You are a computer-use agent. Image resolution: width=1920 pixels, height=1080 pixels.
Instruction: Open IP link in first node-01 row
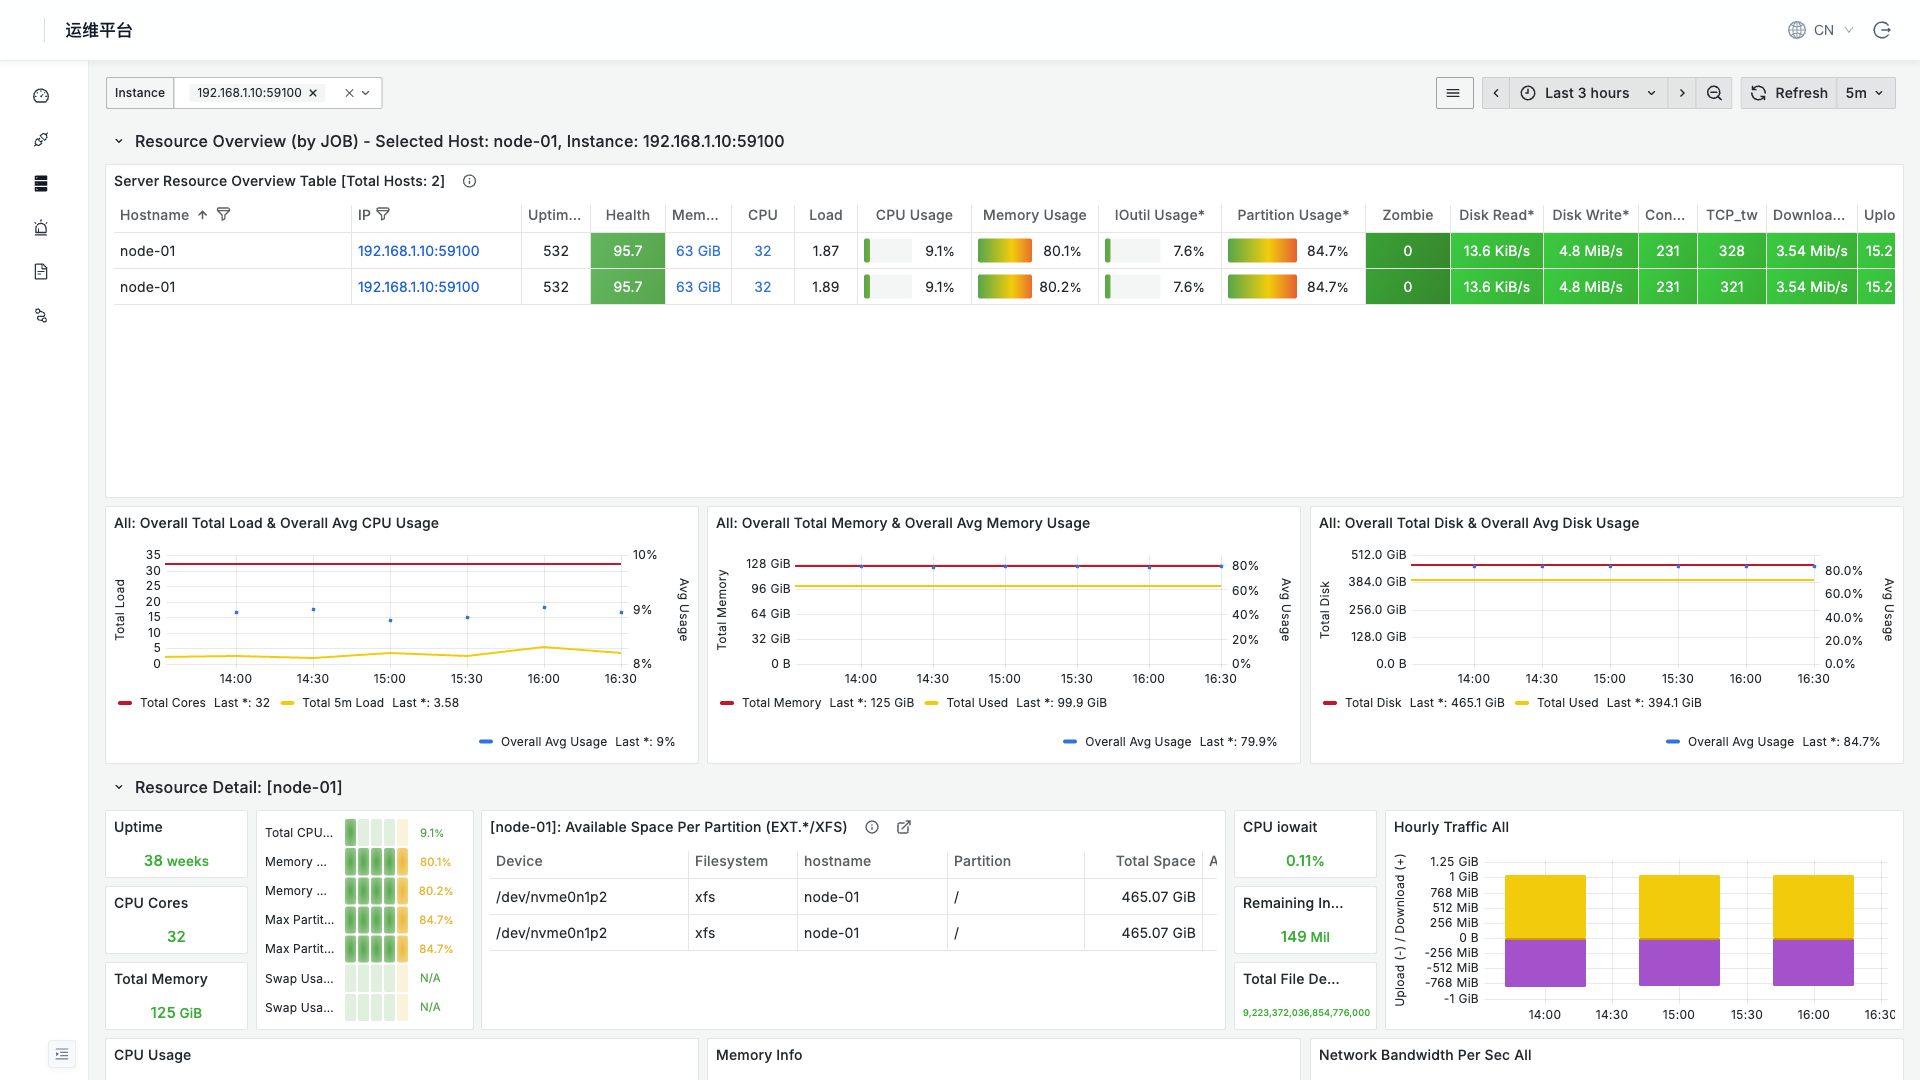(419, 251)
